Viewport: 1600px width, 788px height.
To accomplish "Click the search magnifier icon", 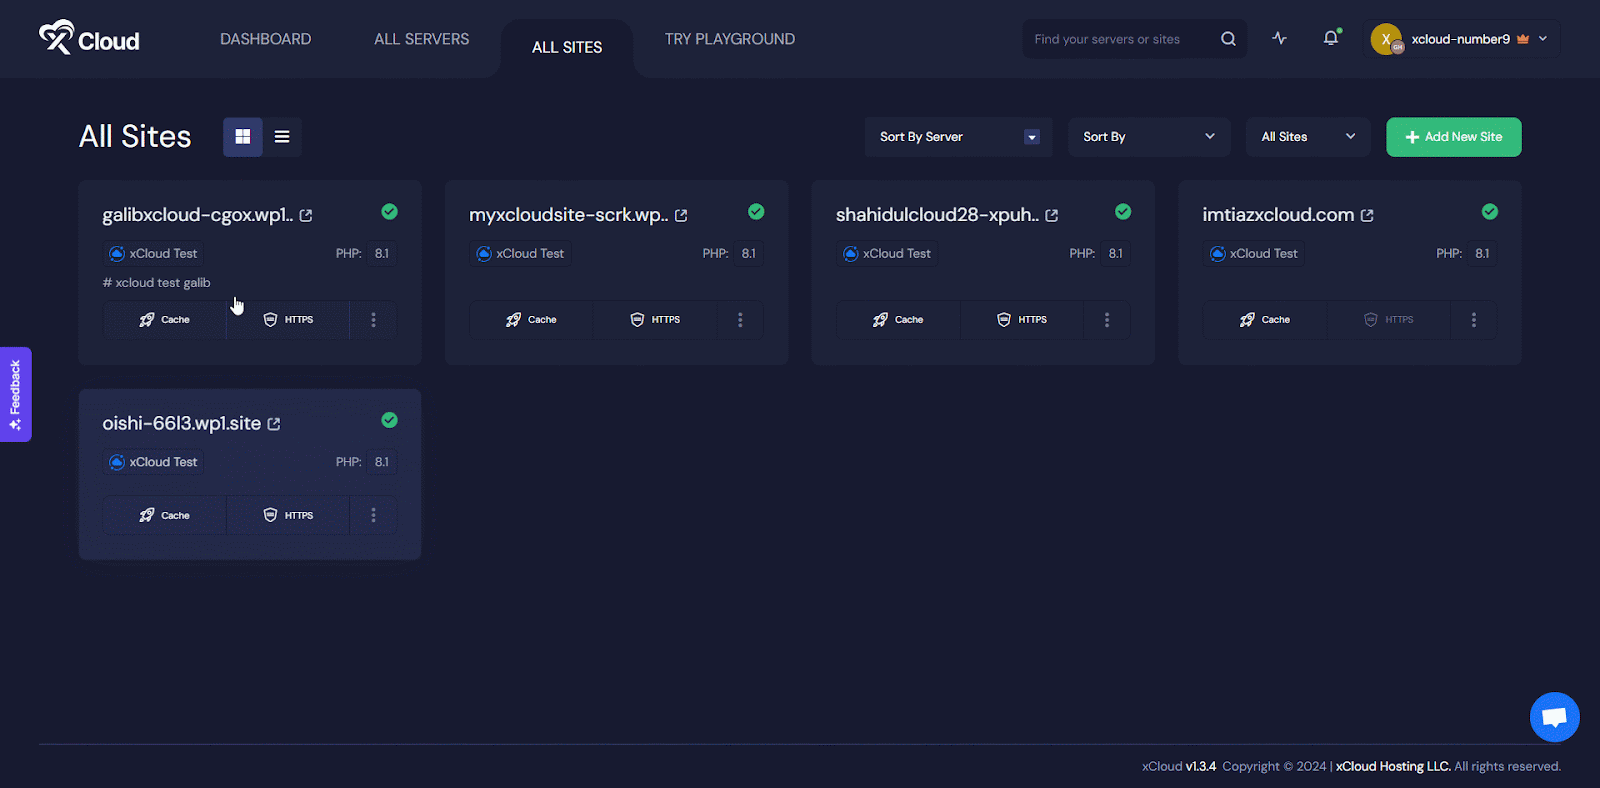I will [1228, 39].
